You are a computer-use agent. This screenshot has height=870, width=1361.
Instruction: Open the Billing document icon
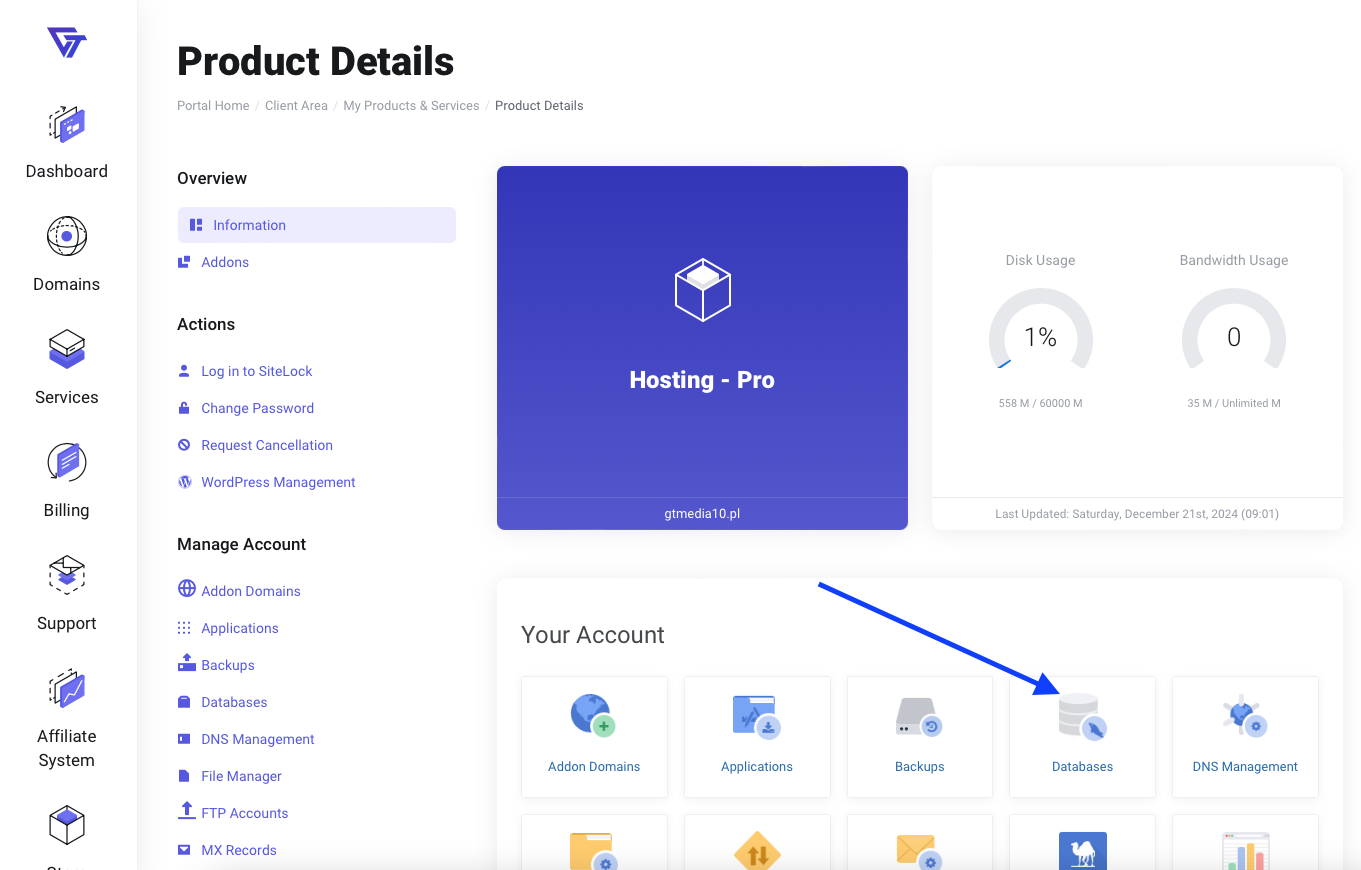click(67, 462)
